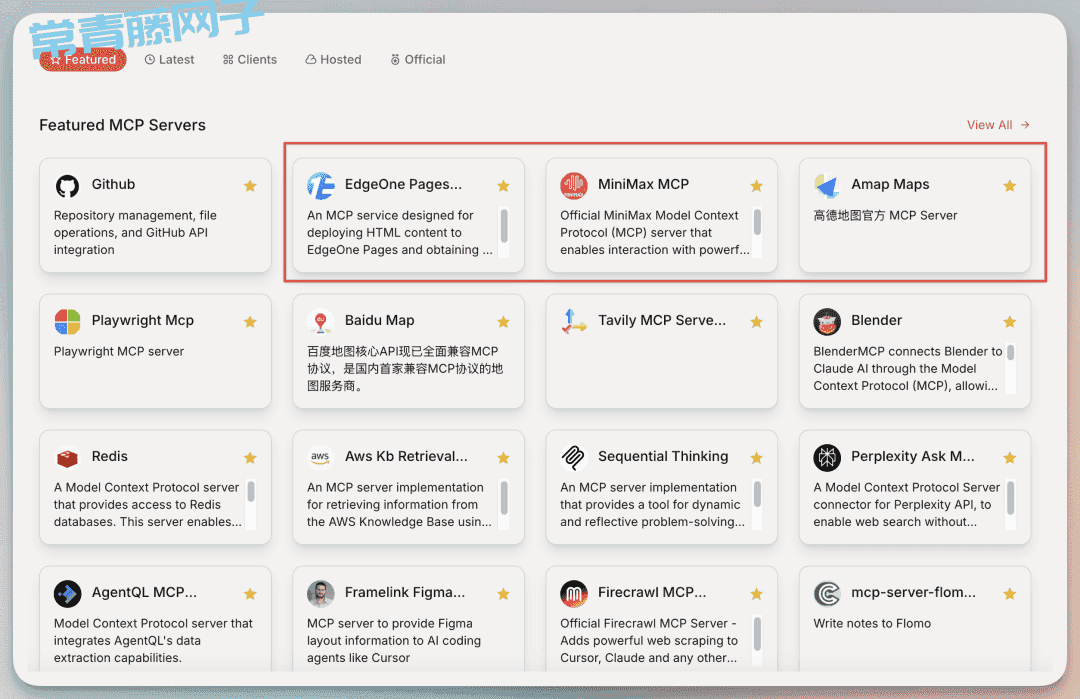The width and height of the screenshot is (1080, 699).
Task: Click the star on AgentQL MCP card
Action: tap(250, 594)
